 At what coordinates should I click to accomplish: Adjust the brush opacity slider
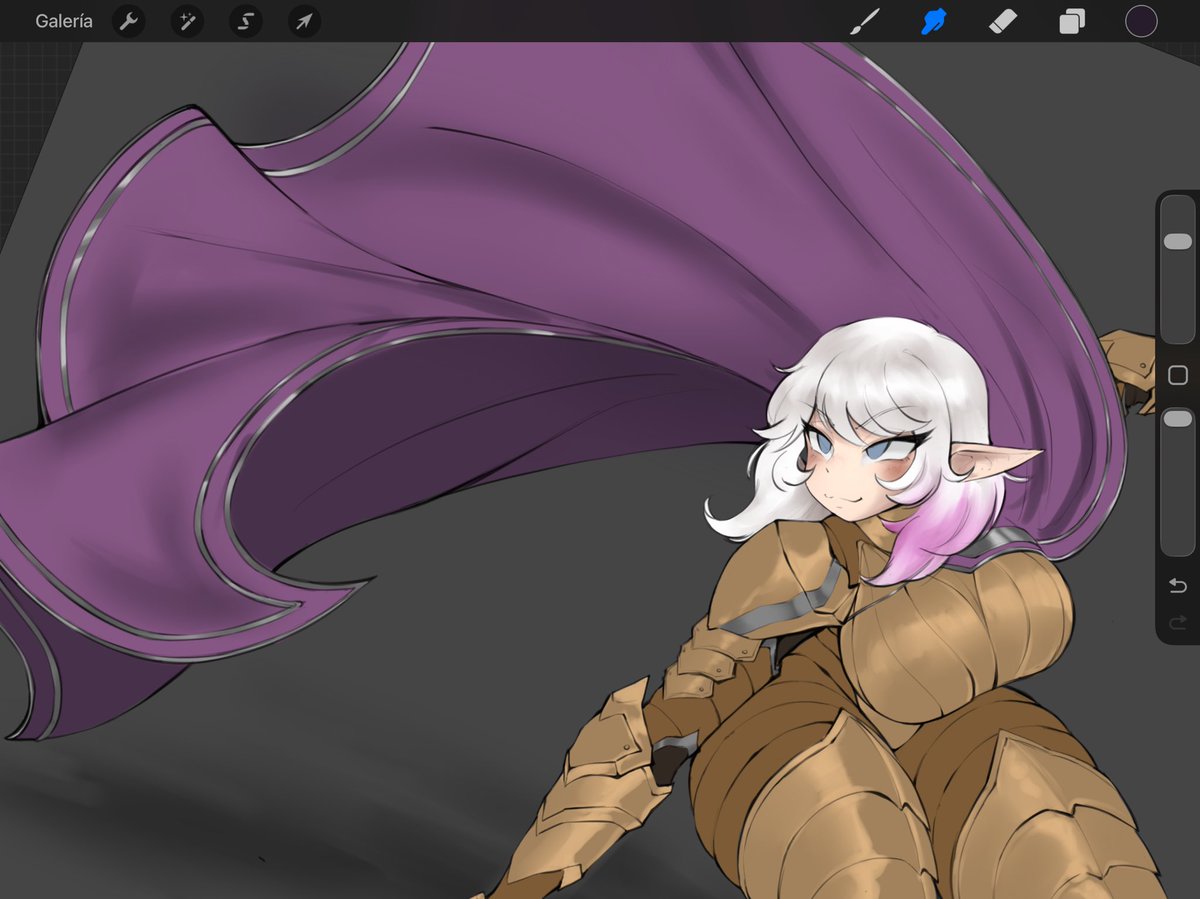(x=1178, y=480)
